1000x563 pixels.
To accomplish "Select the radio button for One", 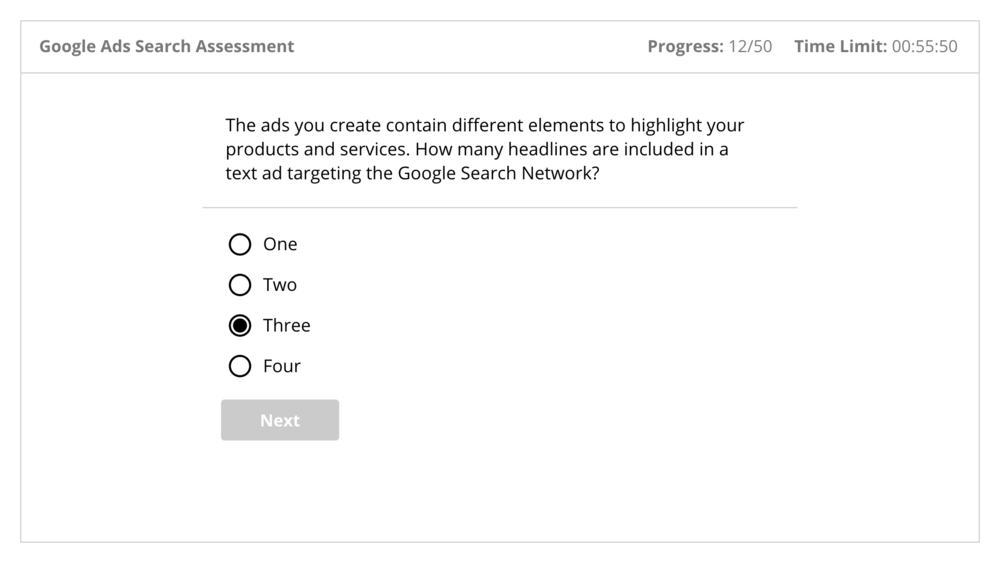I will pyautogui.click(x=240, y=244).
